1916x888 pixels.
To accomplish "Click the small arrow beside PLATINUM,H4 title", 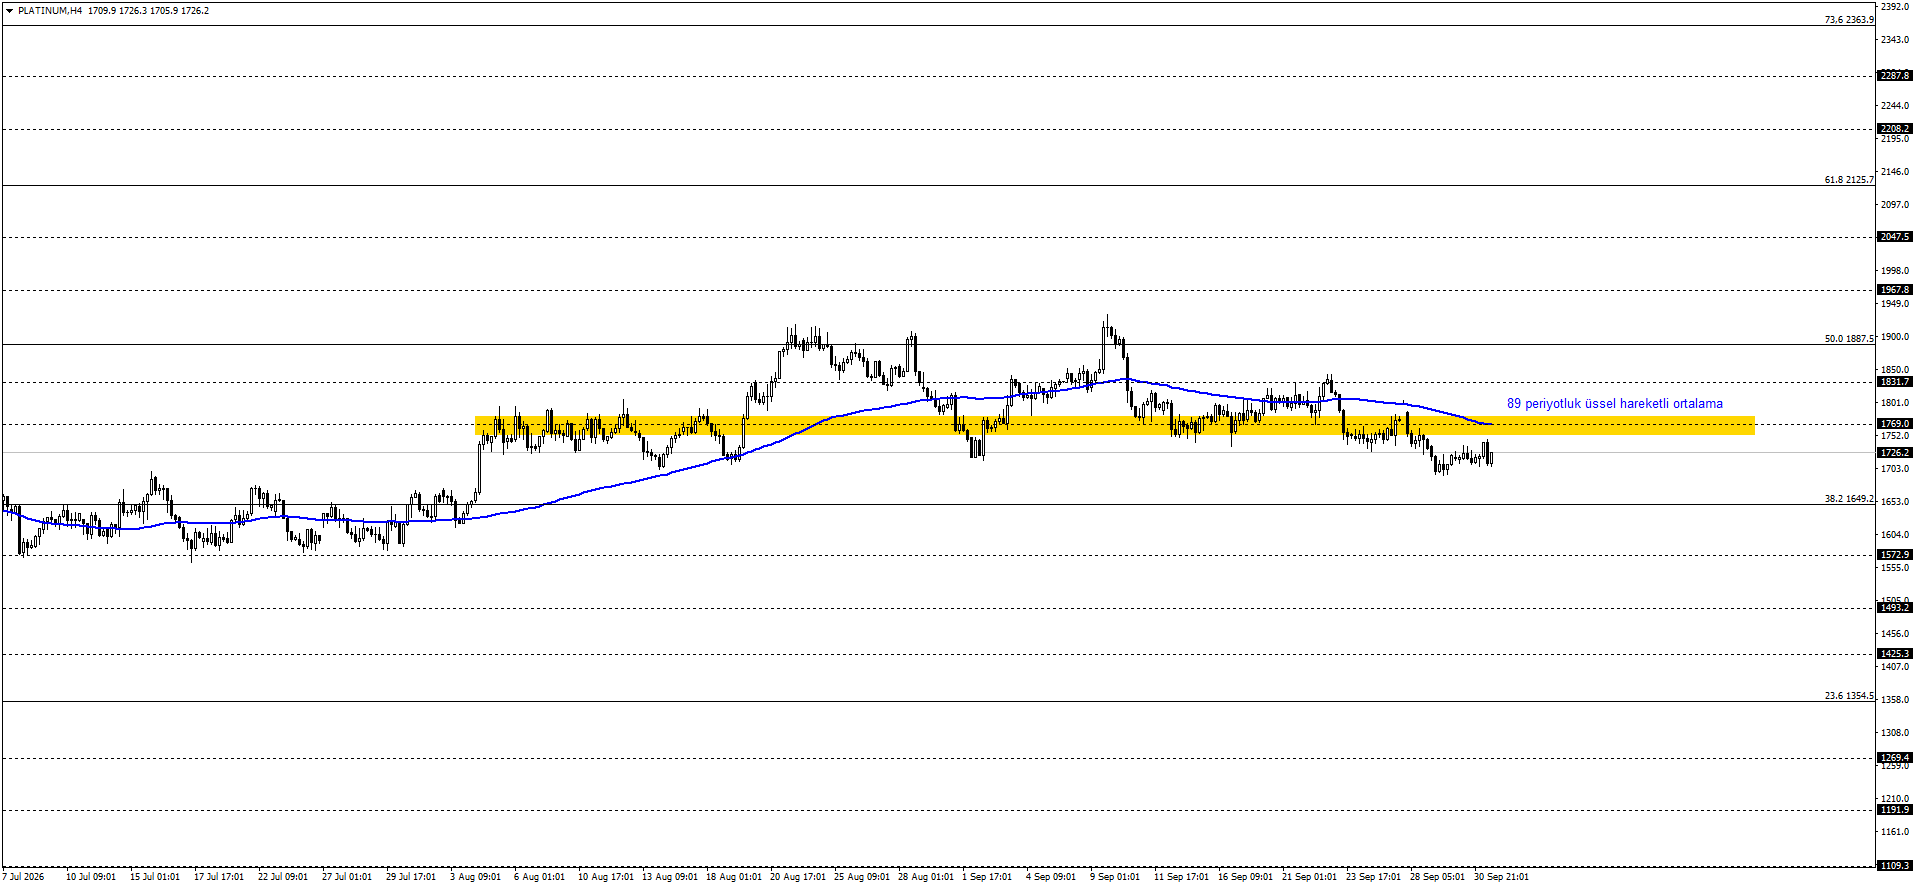I will [x=9, y=11].
